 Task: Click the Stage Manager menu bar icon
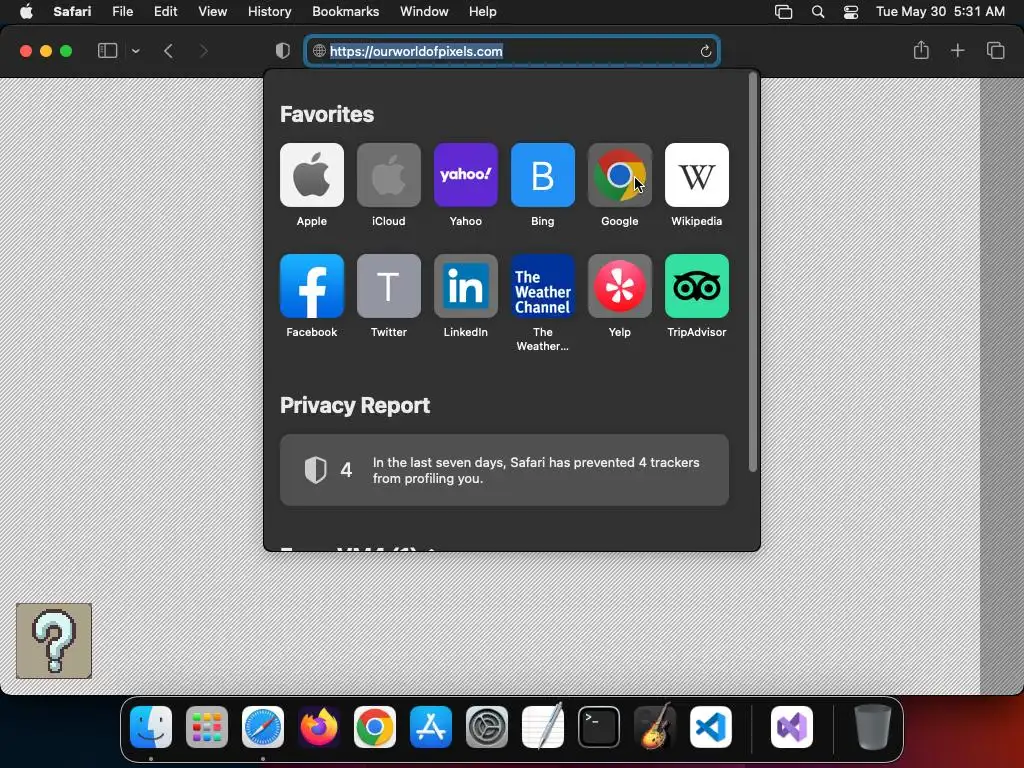click(783, 12)
